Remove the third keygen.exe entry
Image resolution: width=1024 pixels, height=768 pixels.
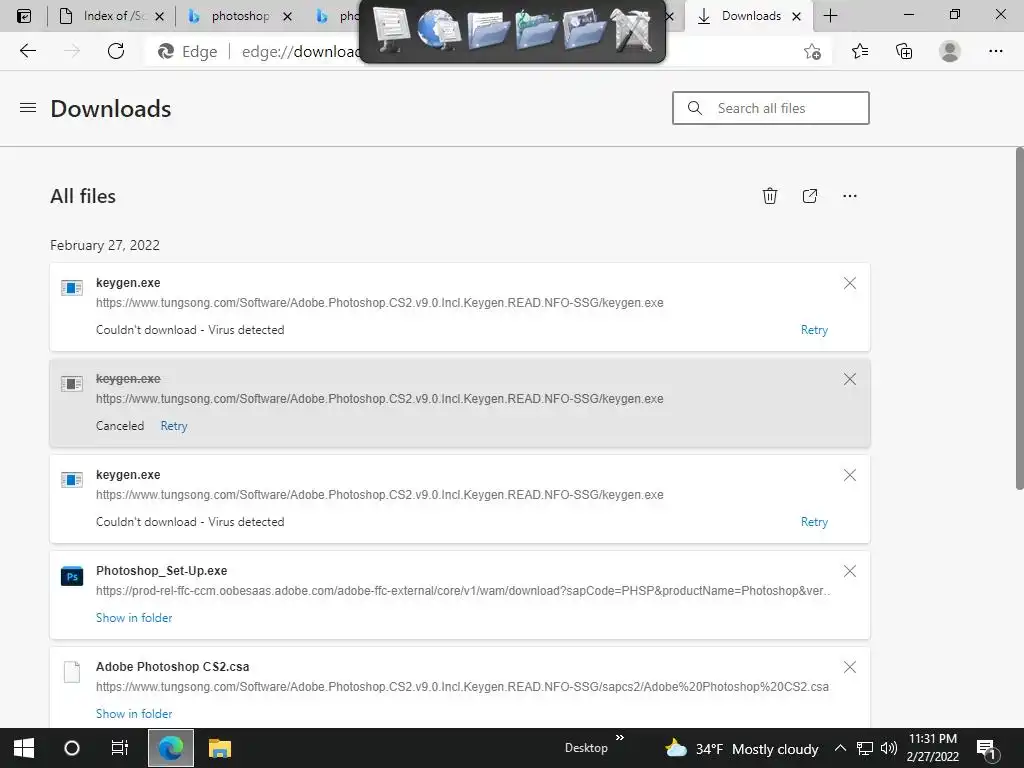tap(850, 475)
